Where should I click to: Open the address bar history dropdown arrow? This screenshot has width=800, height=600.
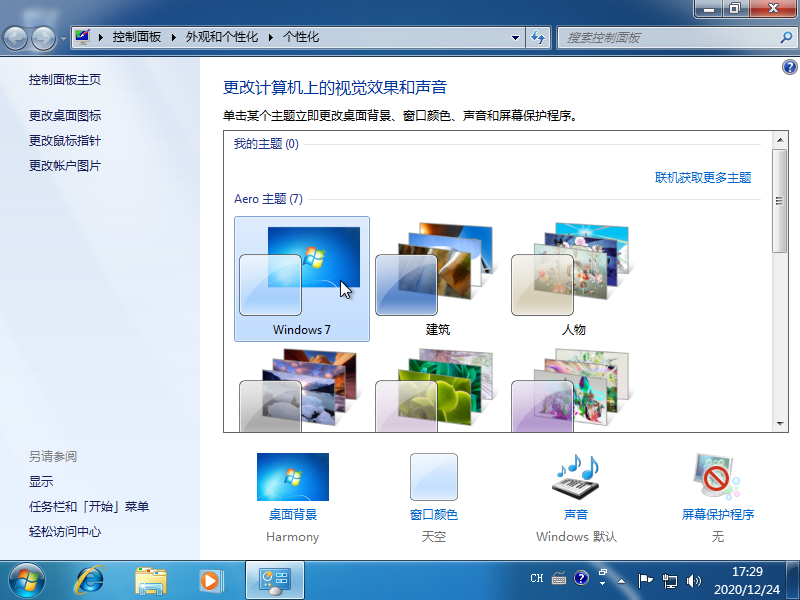pos(515,37)
